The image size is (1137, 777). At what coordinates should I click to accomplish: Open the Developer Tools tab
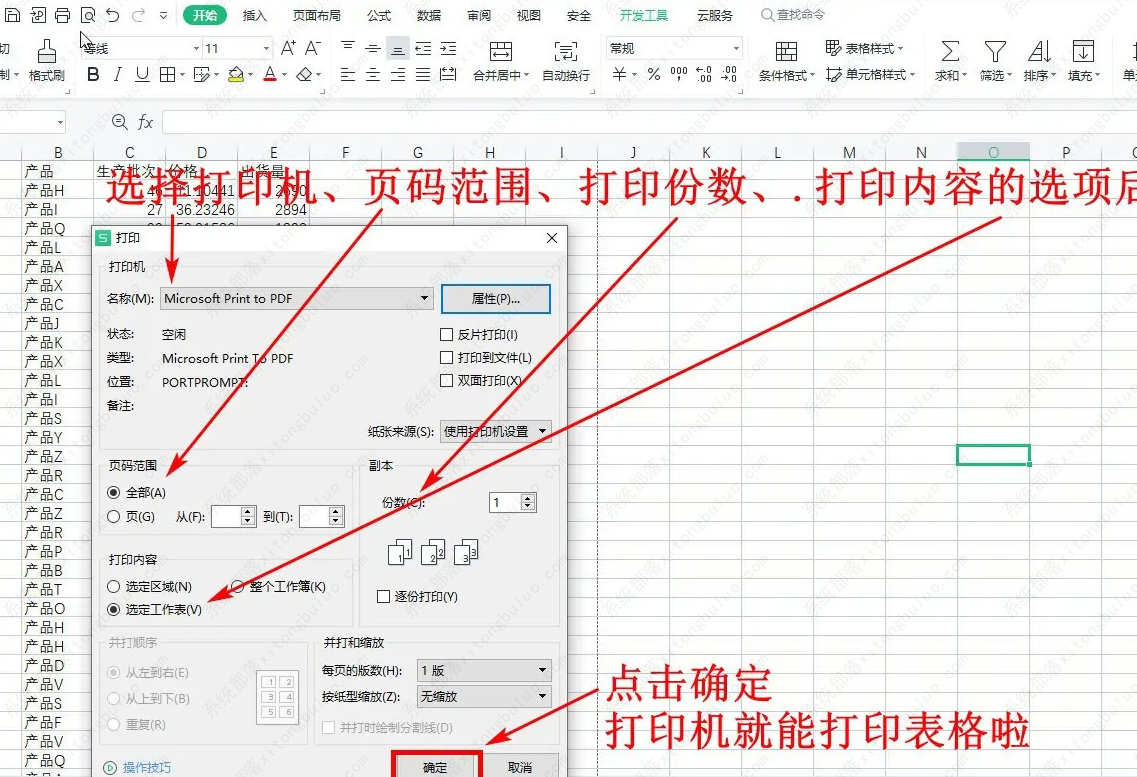643,16
